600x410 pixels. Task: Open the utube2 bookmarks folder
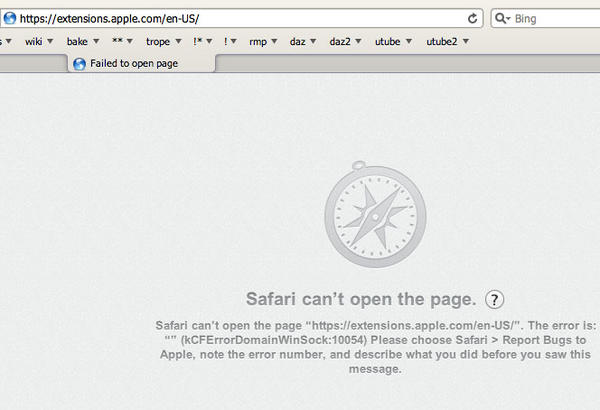(x=448, y=41)
